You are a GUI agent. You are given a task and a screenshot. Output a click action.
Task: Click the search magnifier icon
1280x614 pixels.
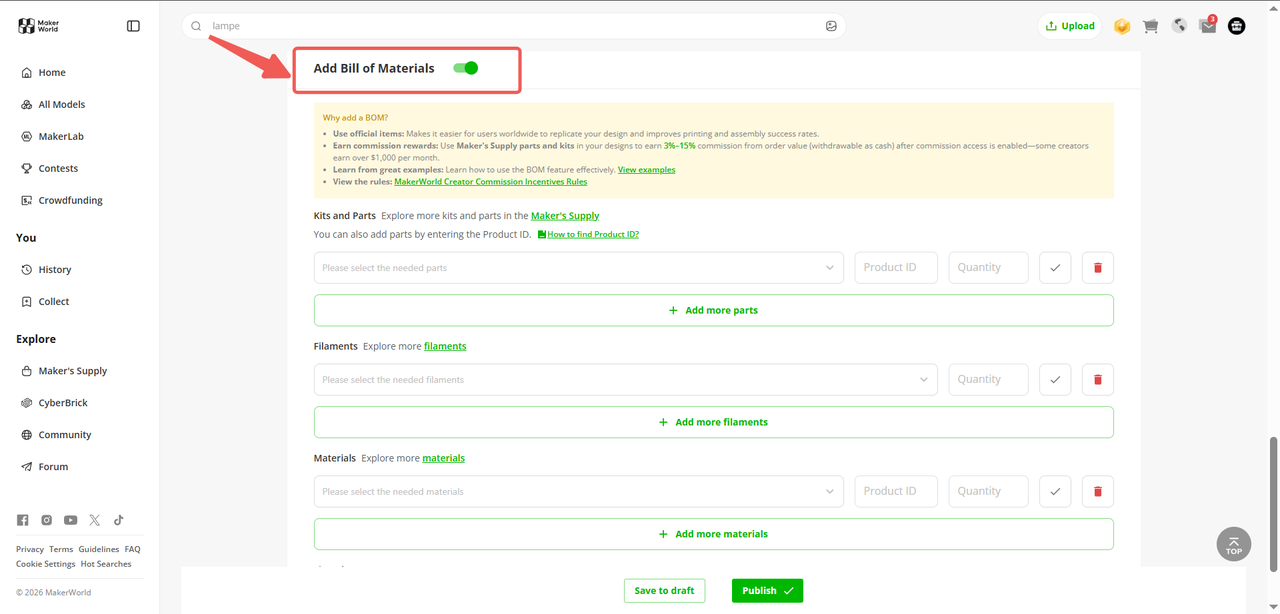(196, 26)
